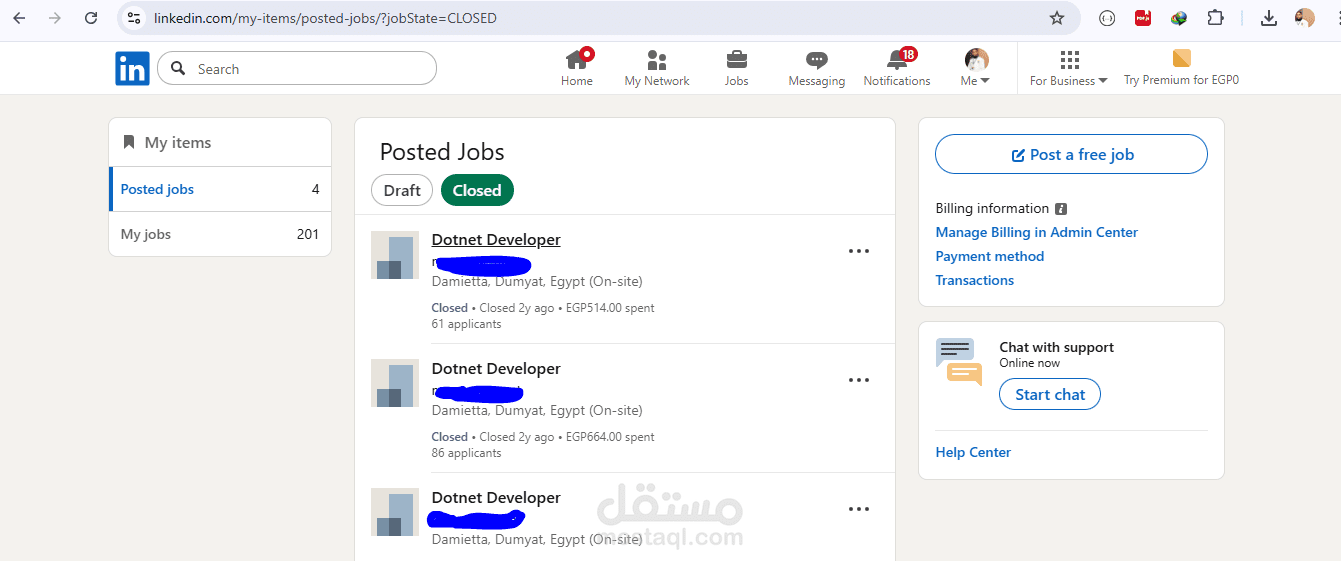Image resolution: width=1341 pixels, height=561 pixels.
Task: Click the Start chat button
Action: [x=1050, y=394]
